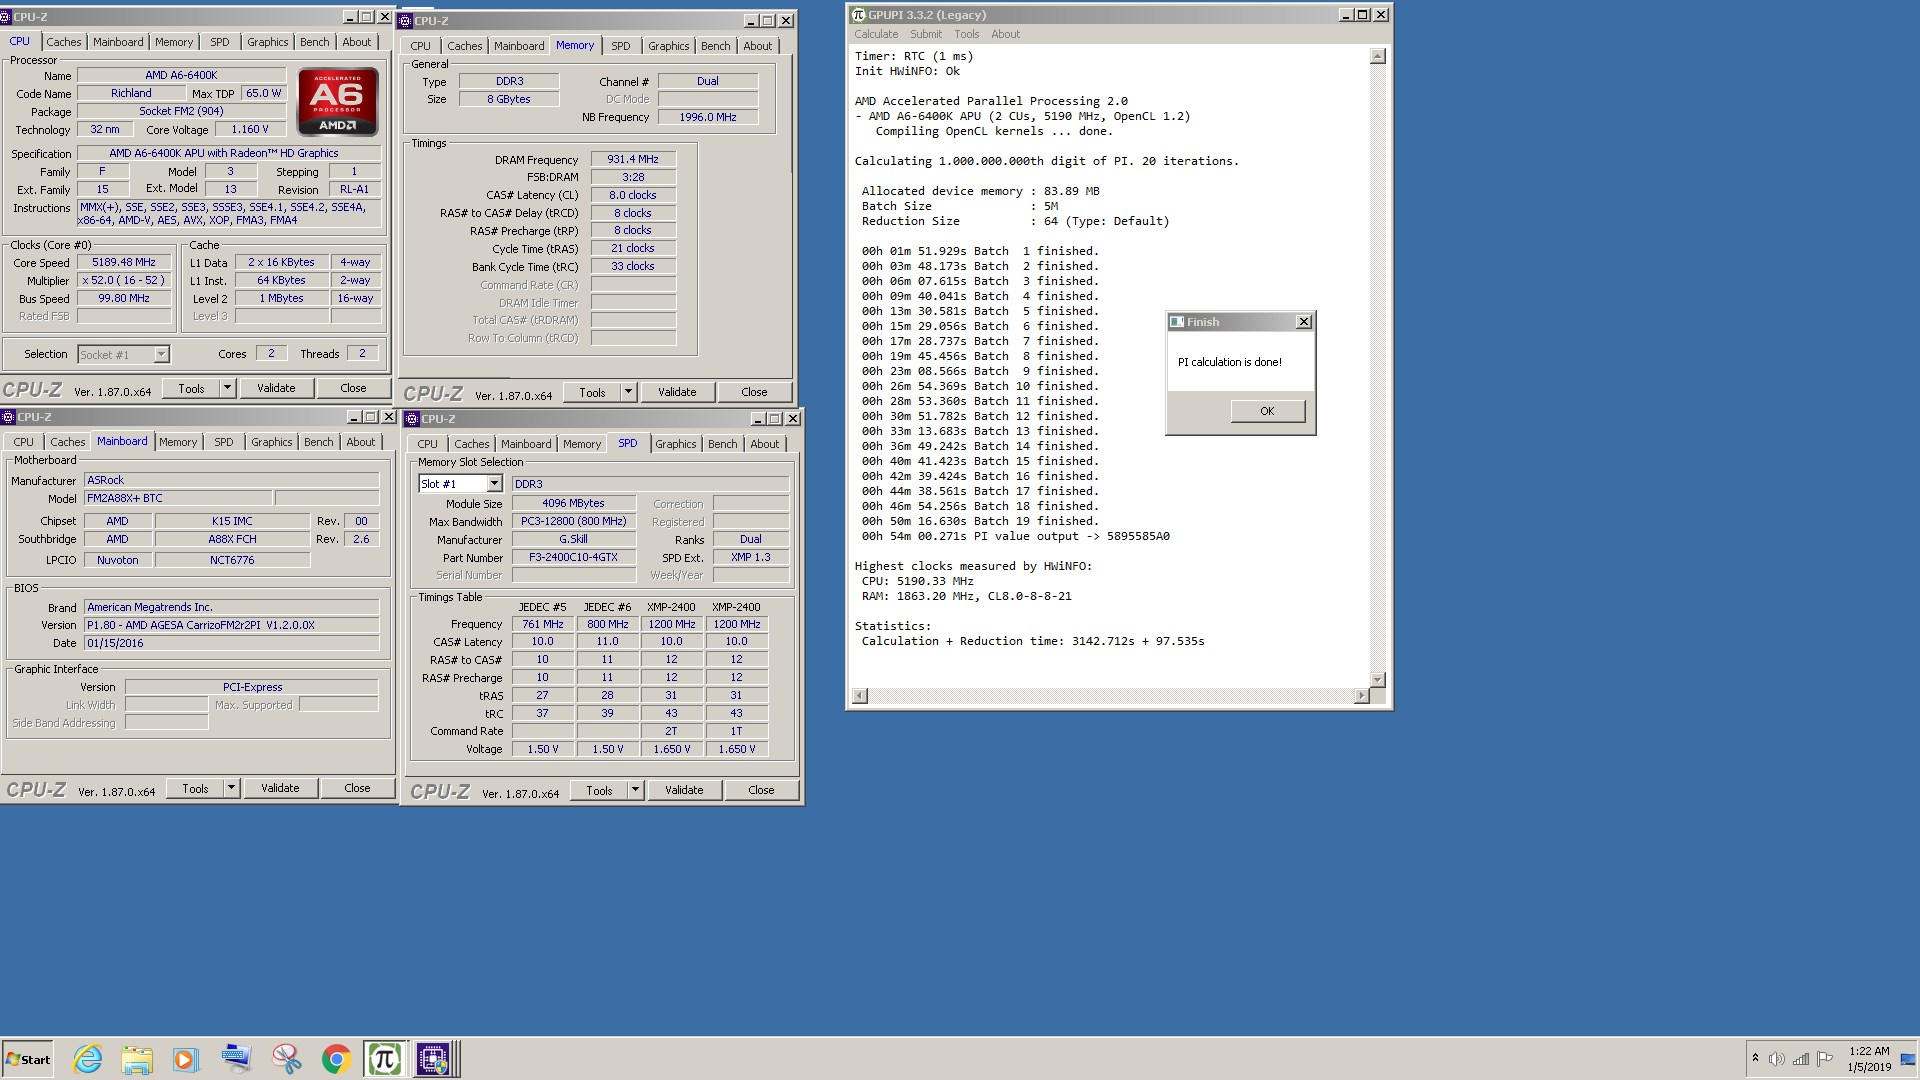Click the GPUPI window title pi icon
The width and height of the screenshot is (1920, 1080).
pyautogui.click(x=858, y=15)
